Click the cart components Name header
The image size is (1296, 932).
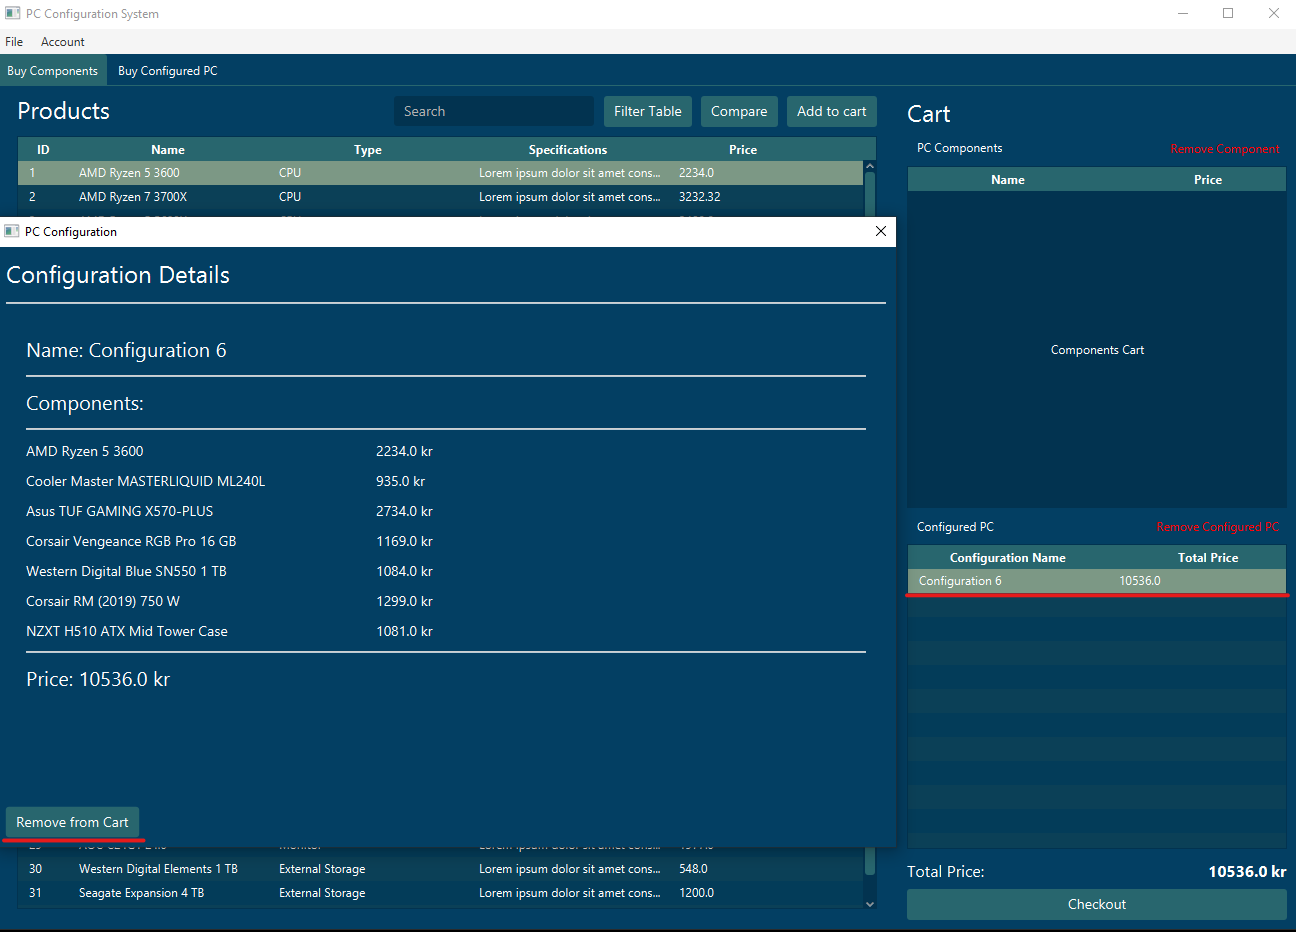coord(1008,180)
